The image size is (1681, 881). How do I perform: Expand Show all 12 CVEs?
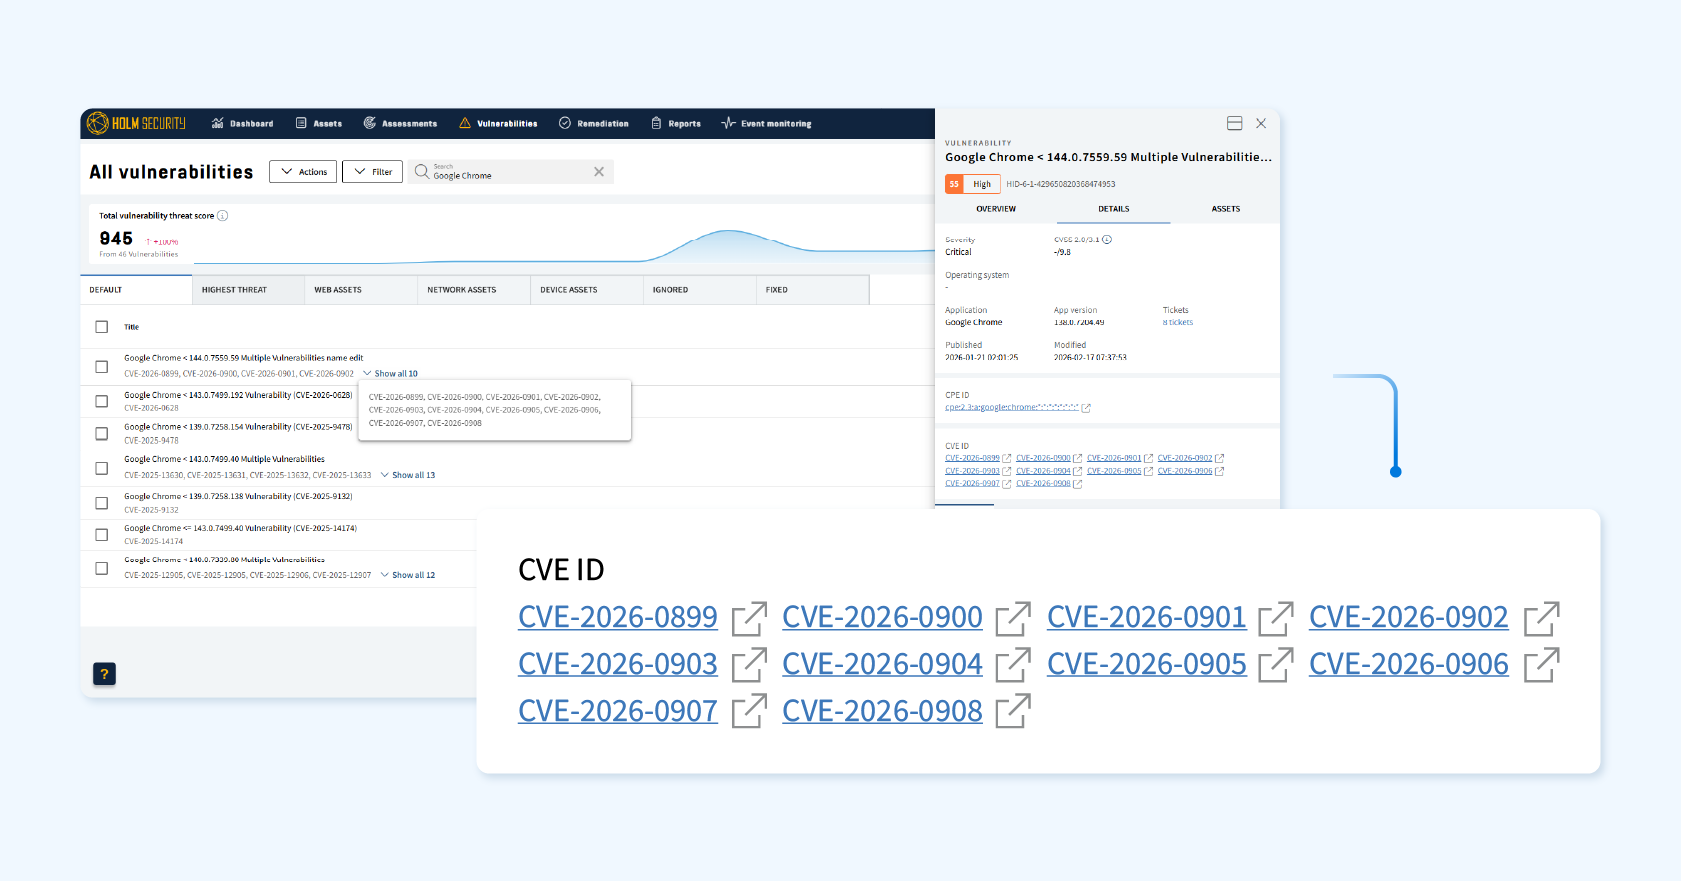pos(408,576)
